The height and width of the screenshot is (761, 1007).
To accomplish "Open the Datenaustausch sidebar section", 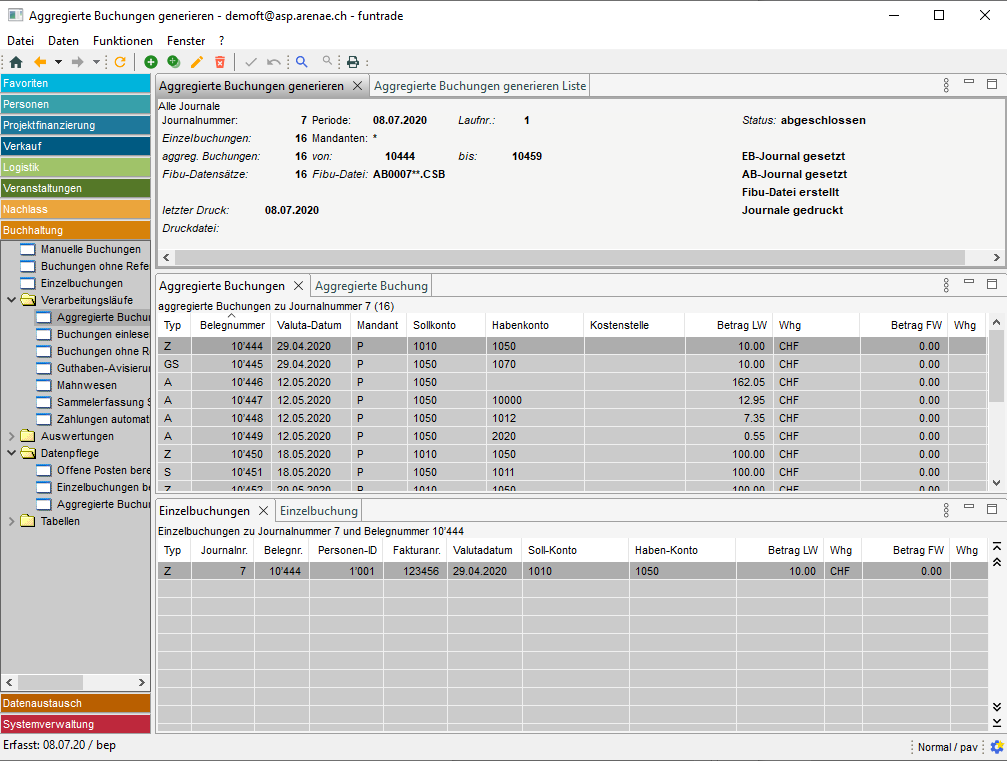I will [75, 703].
